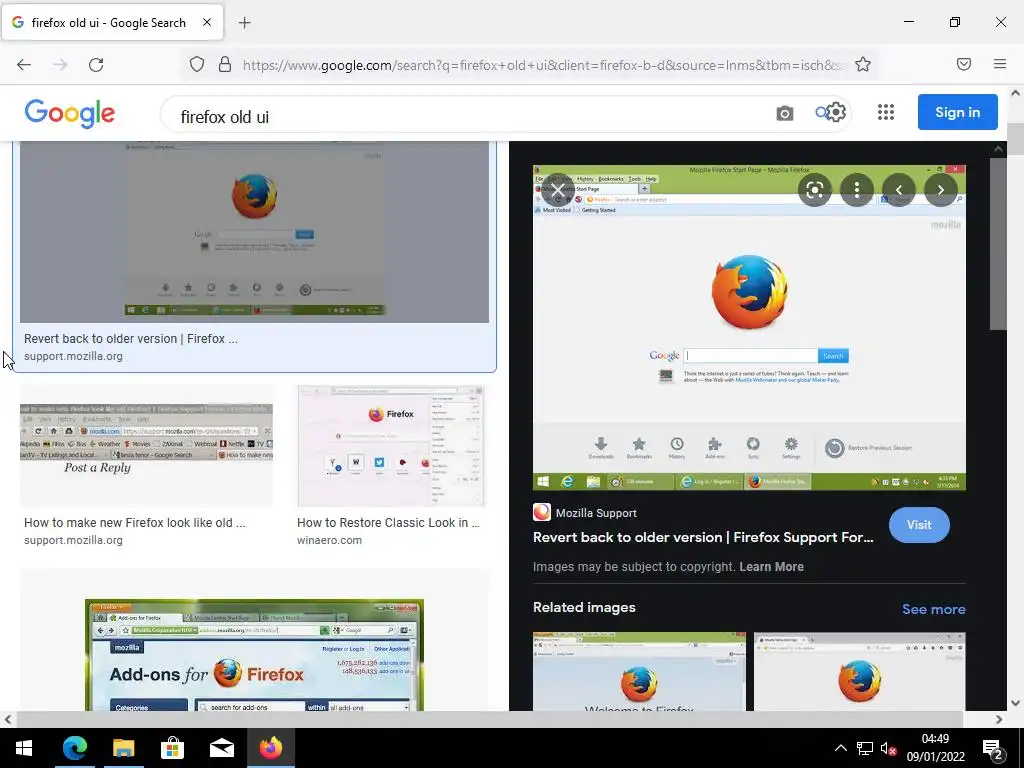The width and height of the screenshot is (1024, 768).
Task: Go back using the browser back arrow
Action: pyautogui.click(x=24, y=65)
